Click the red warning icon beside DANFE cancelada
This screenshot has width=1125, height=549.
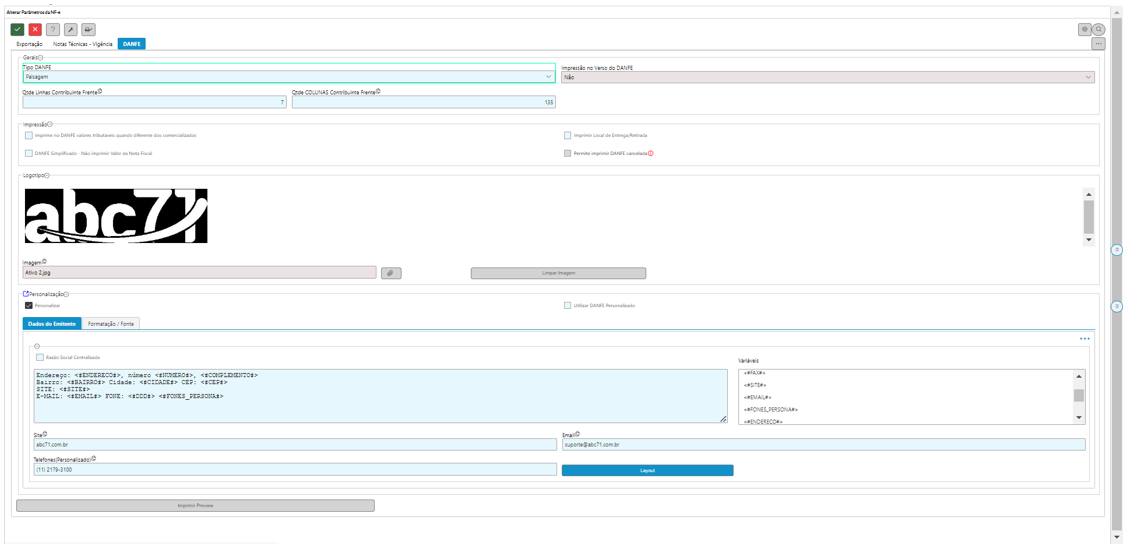pos(650,154)
